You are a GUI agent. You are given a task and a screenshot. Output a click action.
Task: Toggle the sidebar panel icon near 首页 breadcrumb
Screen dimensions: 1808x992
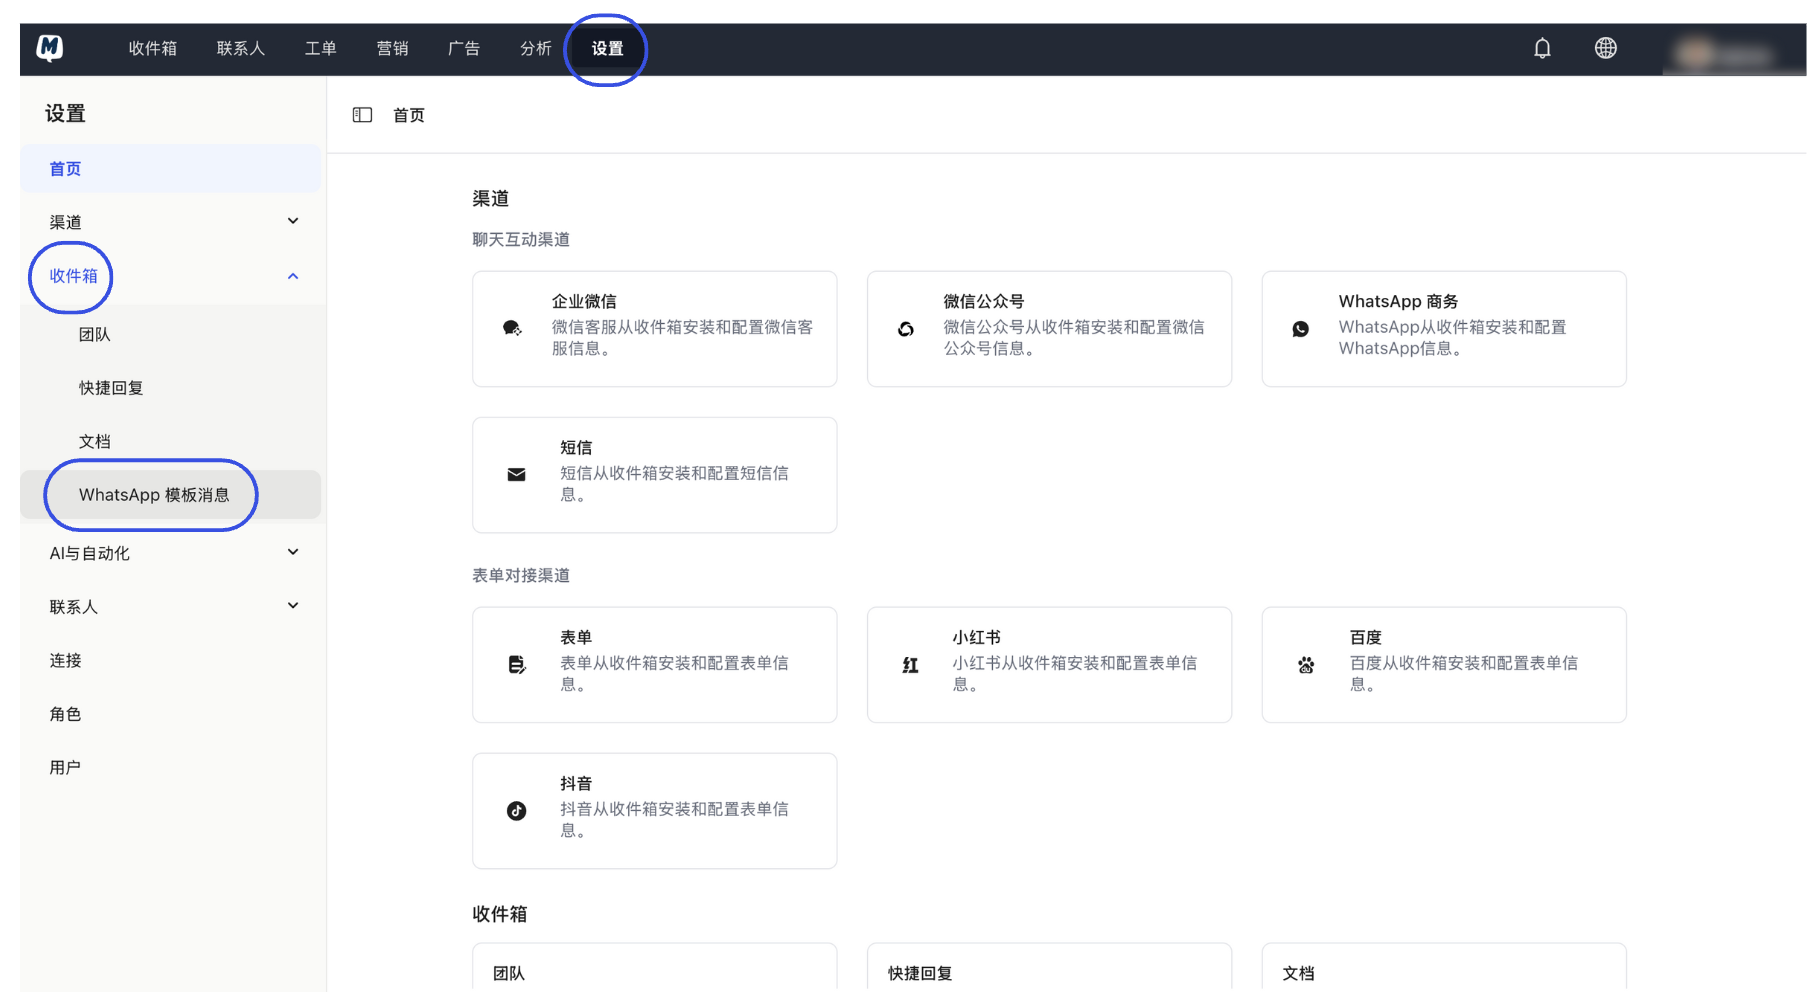pos(362,114)
